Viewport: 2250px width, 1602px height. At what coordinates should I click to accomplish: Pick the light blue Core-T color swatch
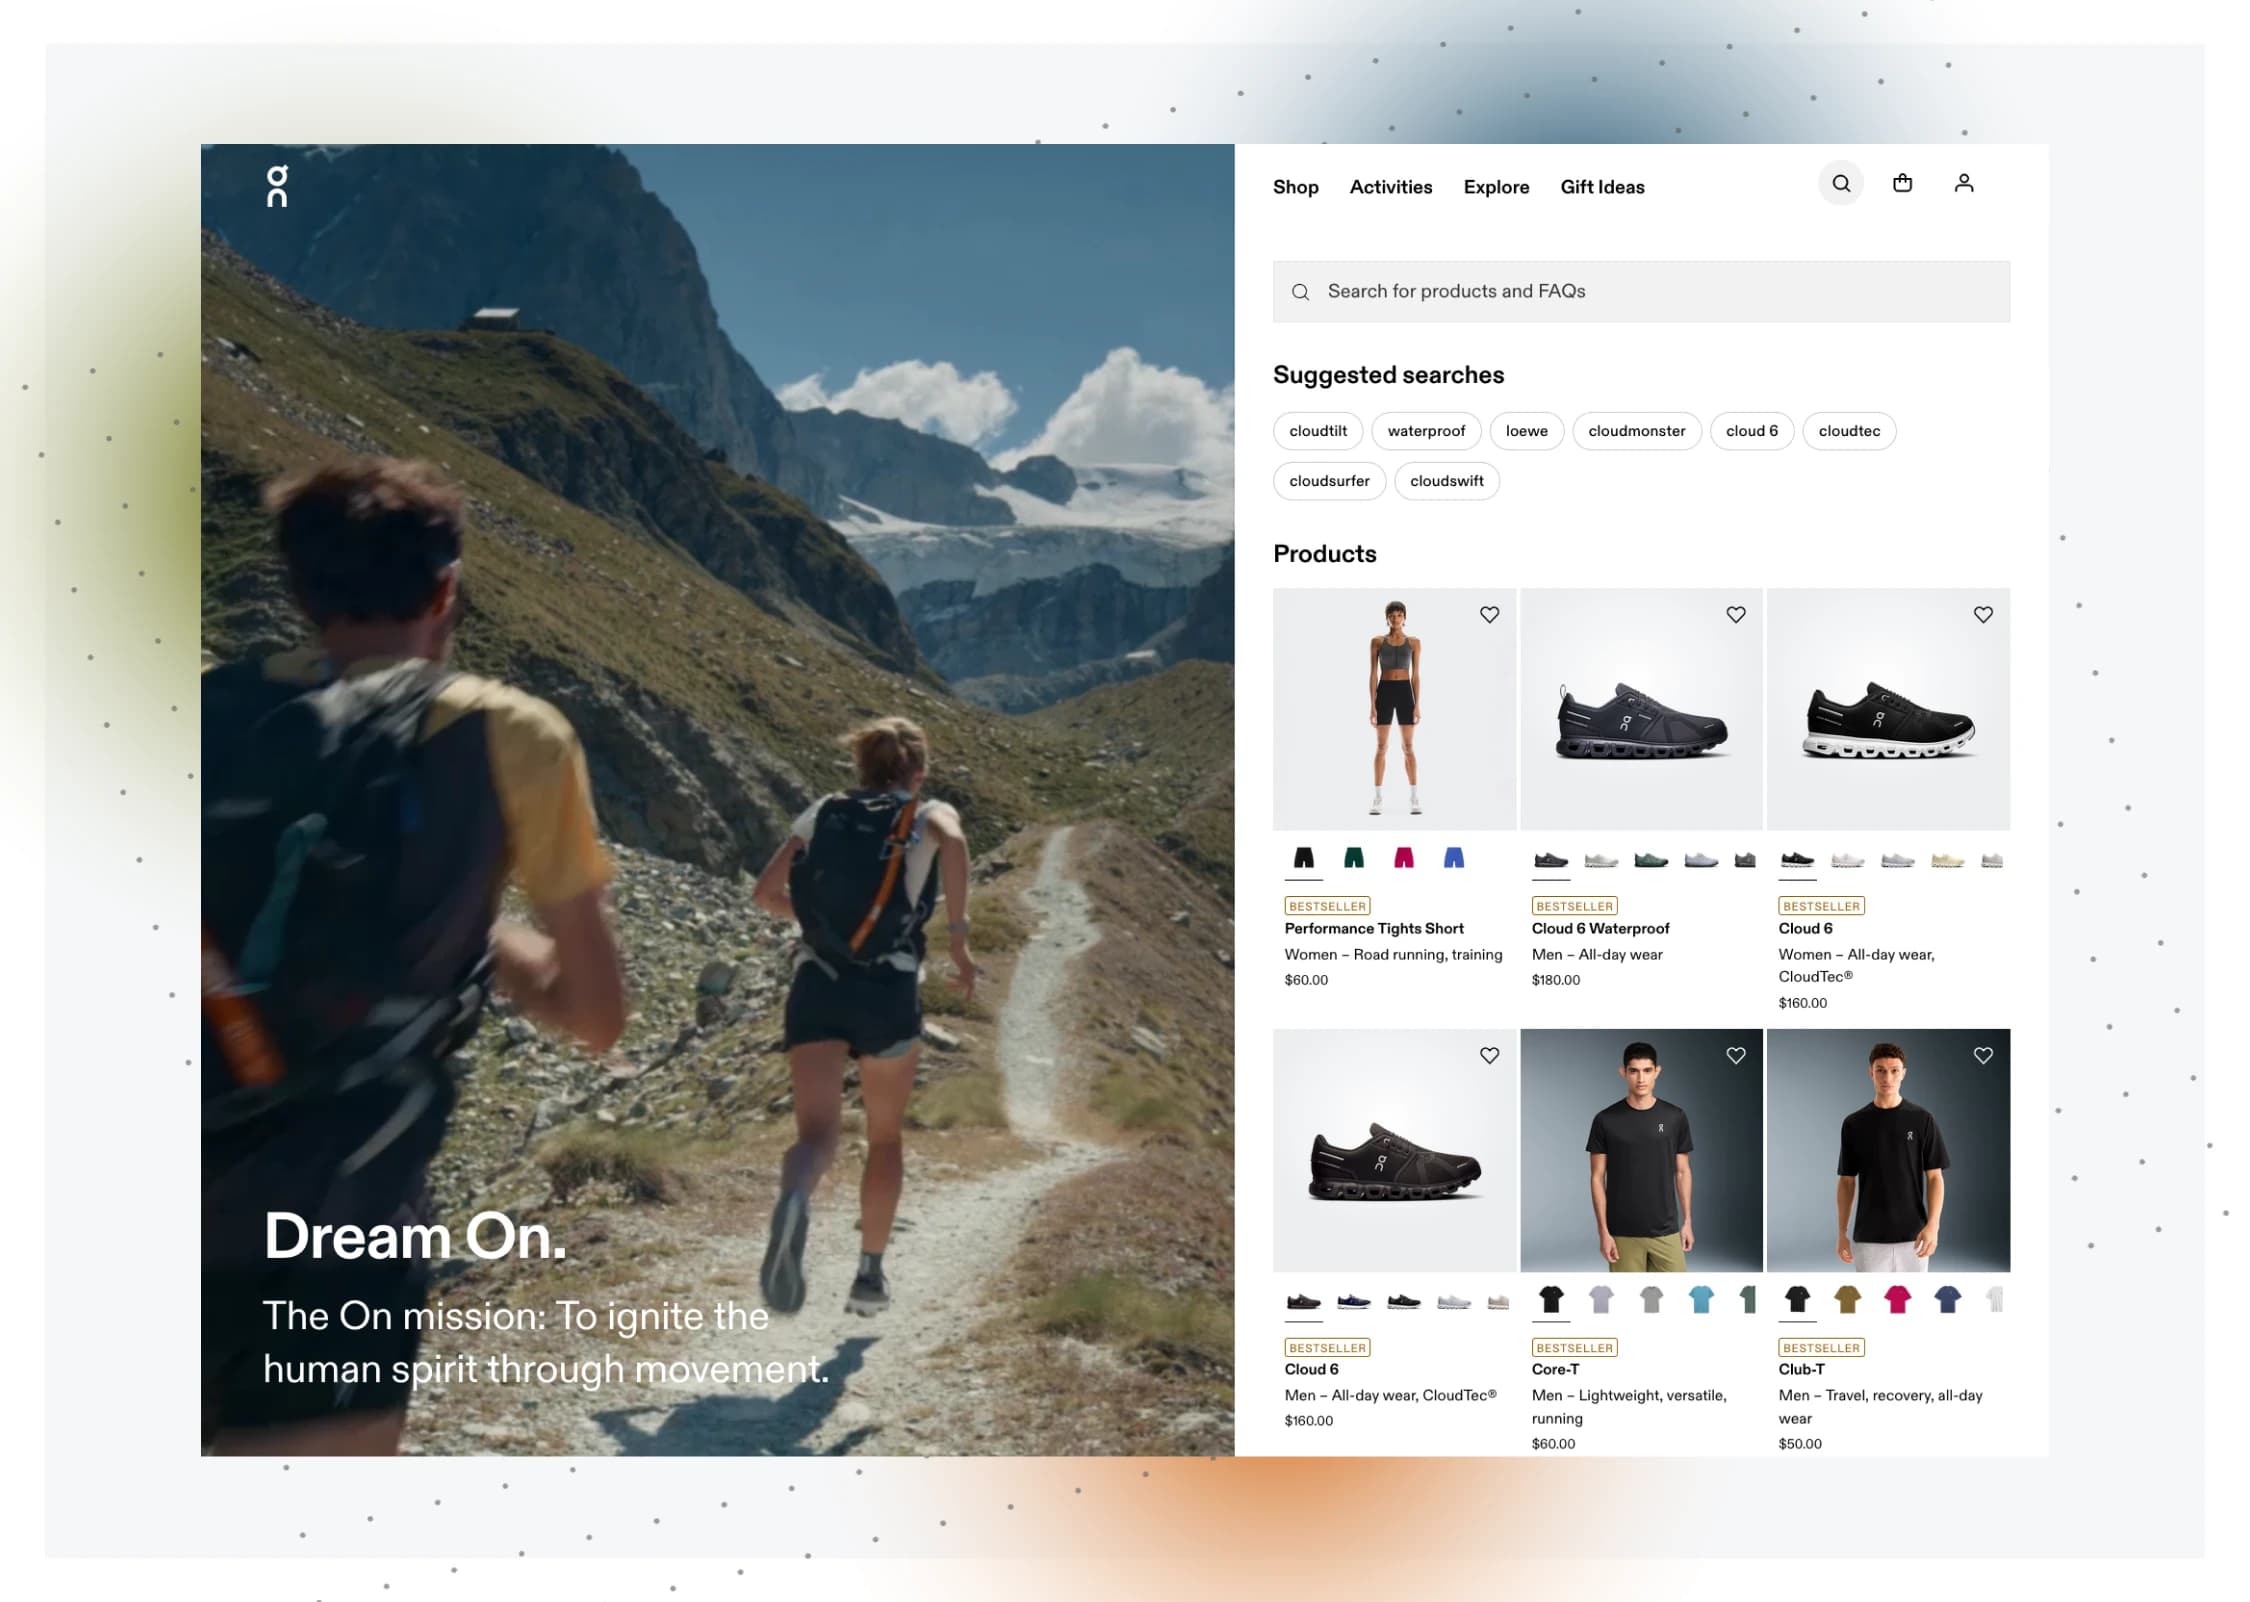coord(1700,1299)
